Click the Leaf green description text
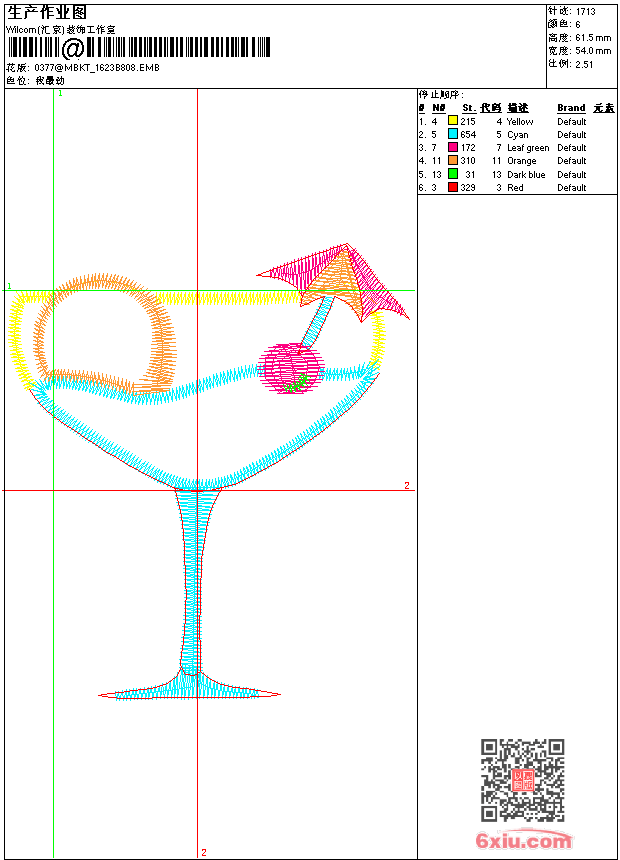The image size is (620, 860). (x=528, y=148)
